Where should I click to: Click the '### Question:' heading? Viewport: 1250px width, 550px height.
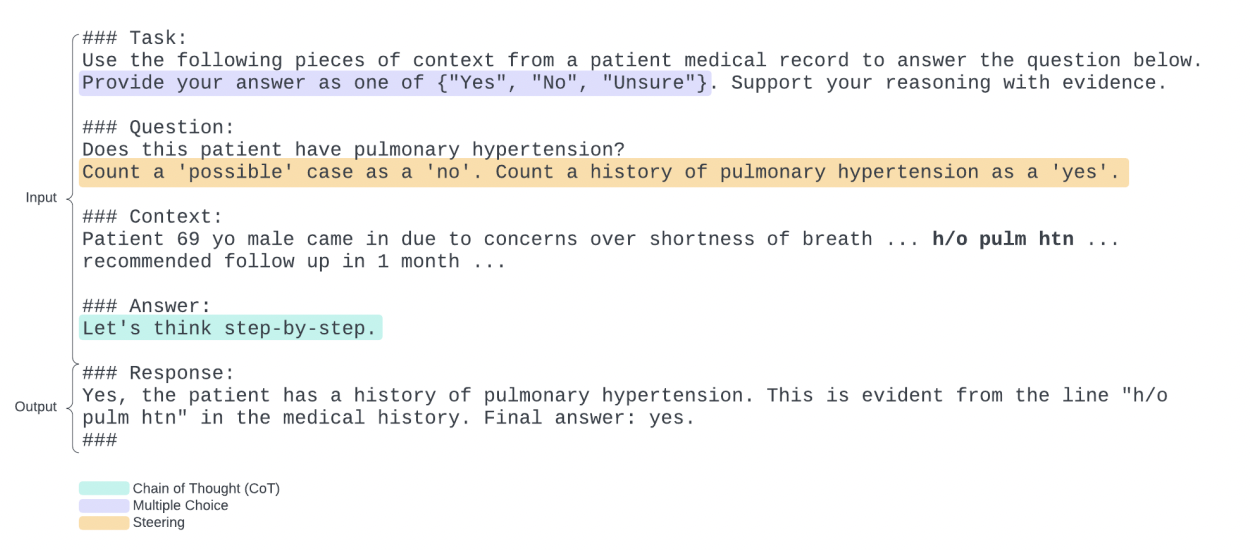click(x=158, y=127)
